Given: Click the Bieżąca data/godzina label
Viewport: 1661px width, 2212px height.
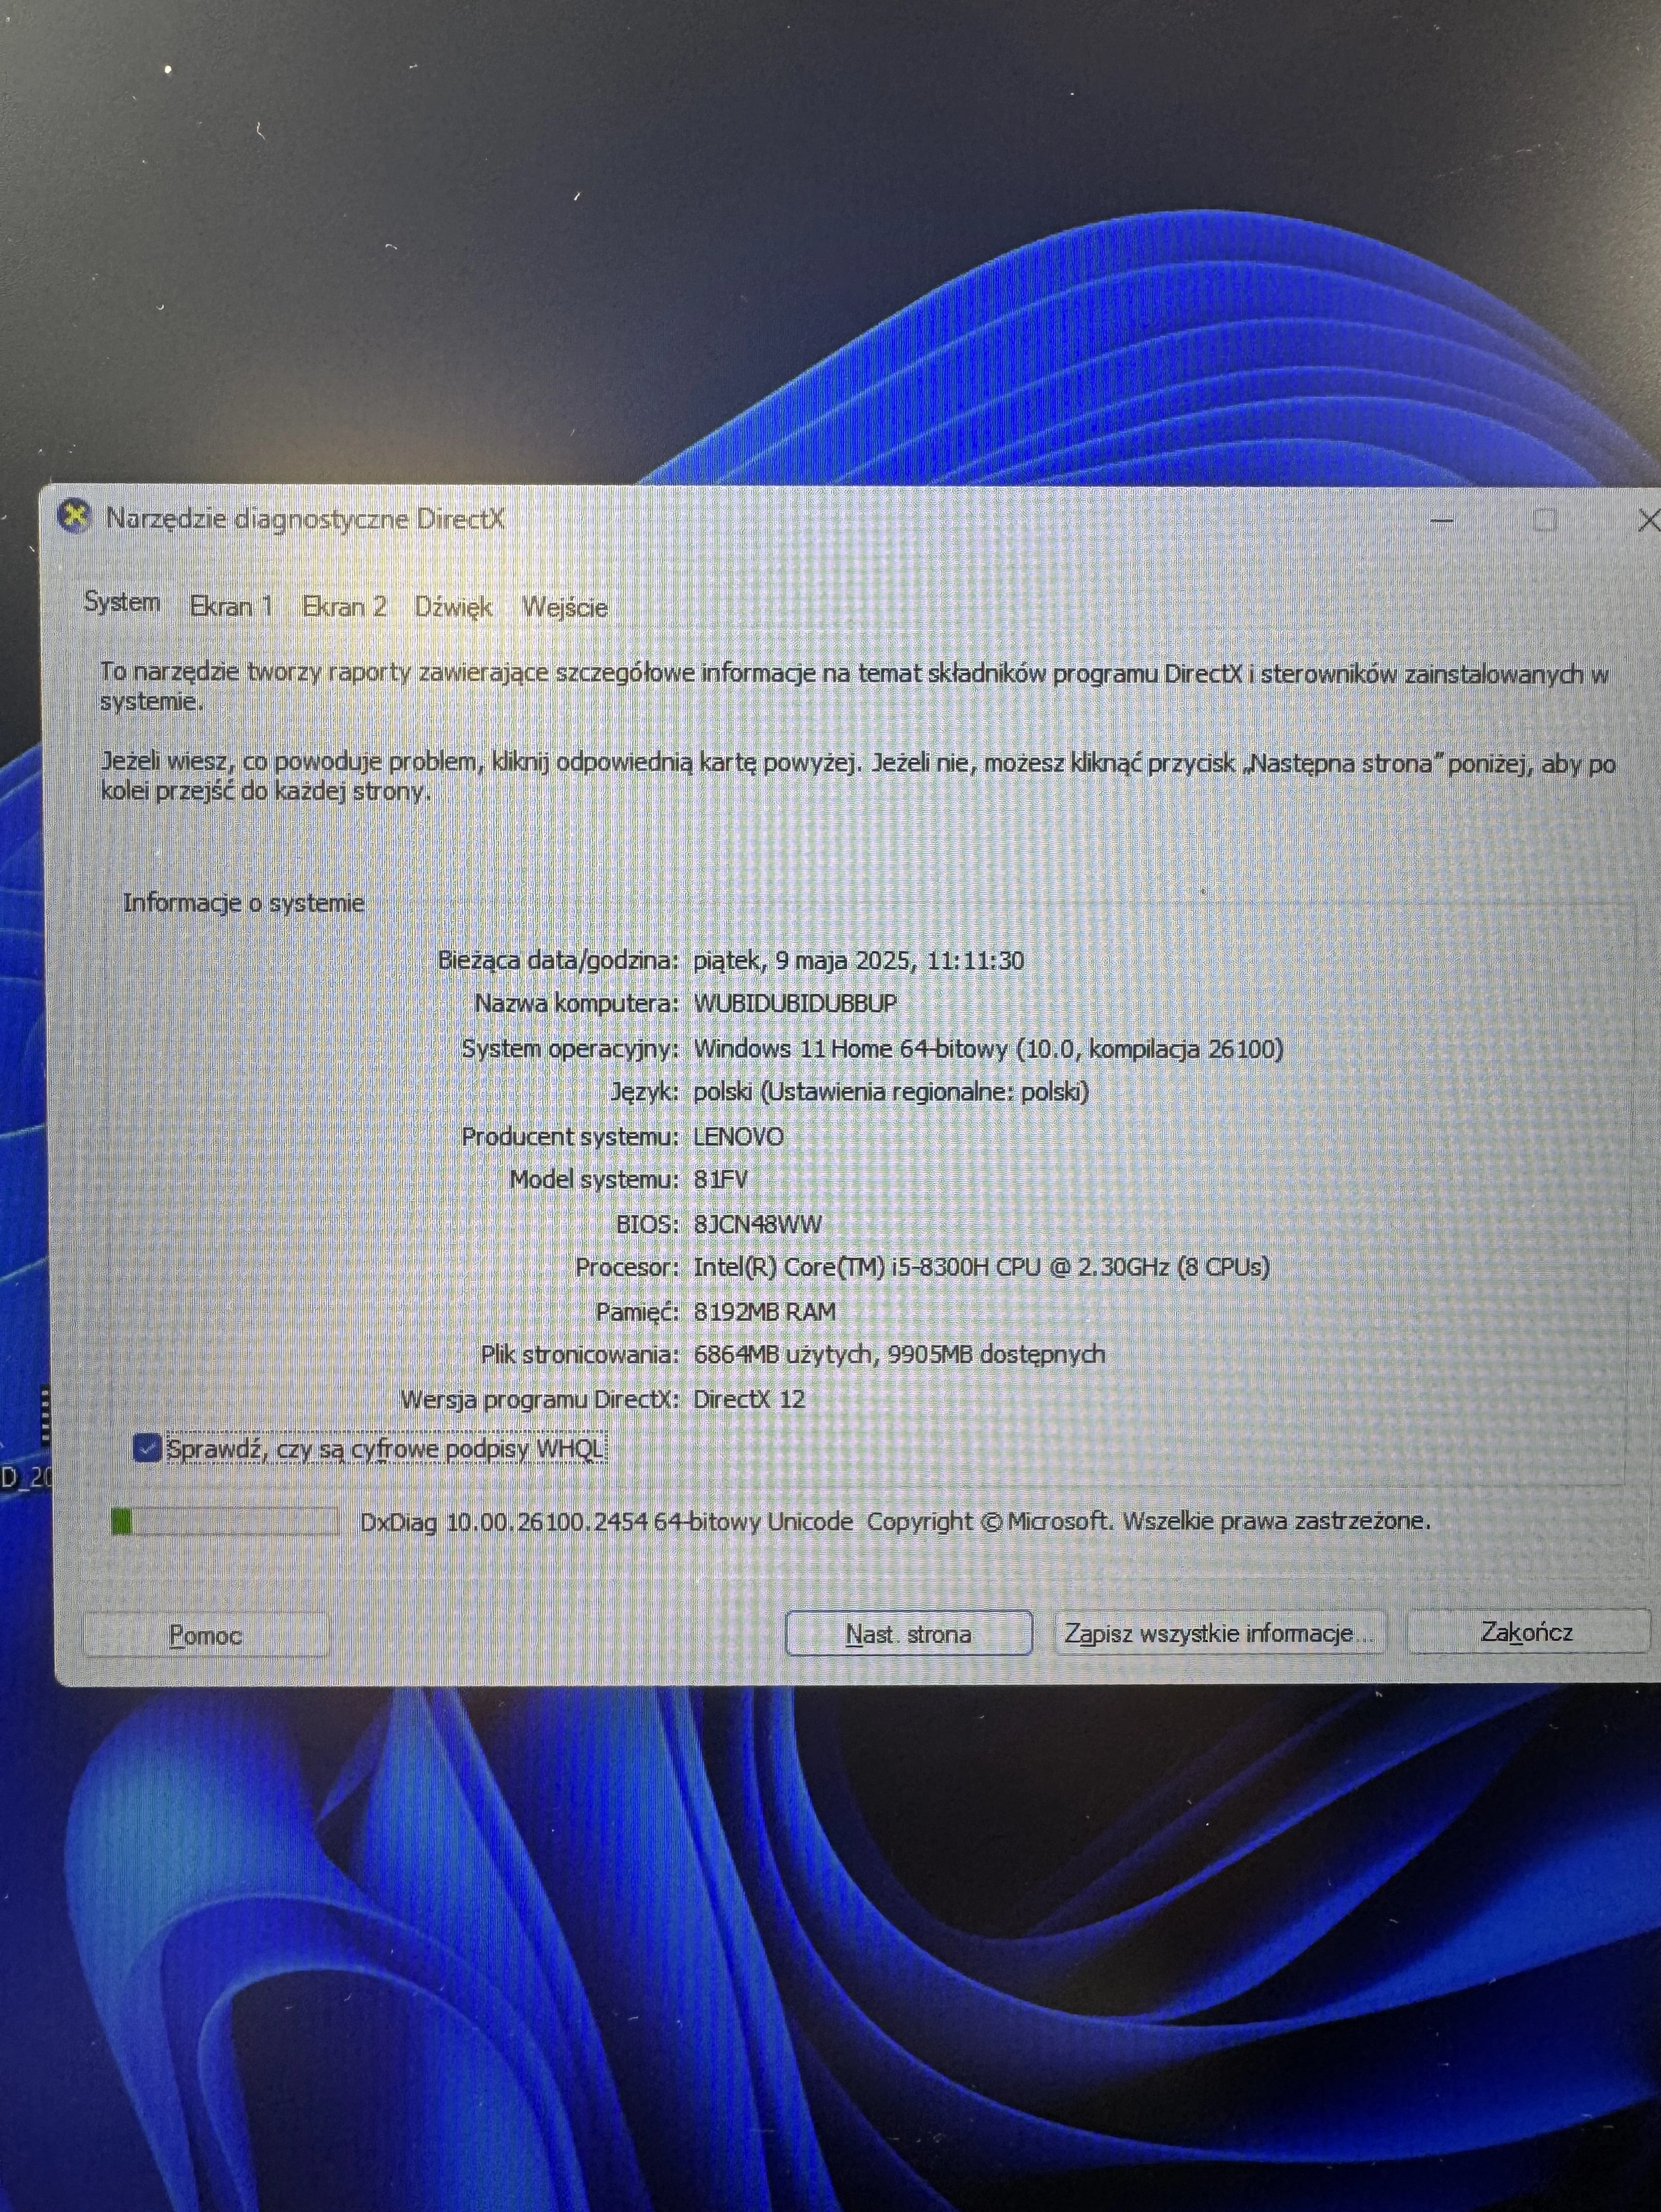Looking at the screenshot, I should coord(558,960).
